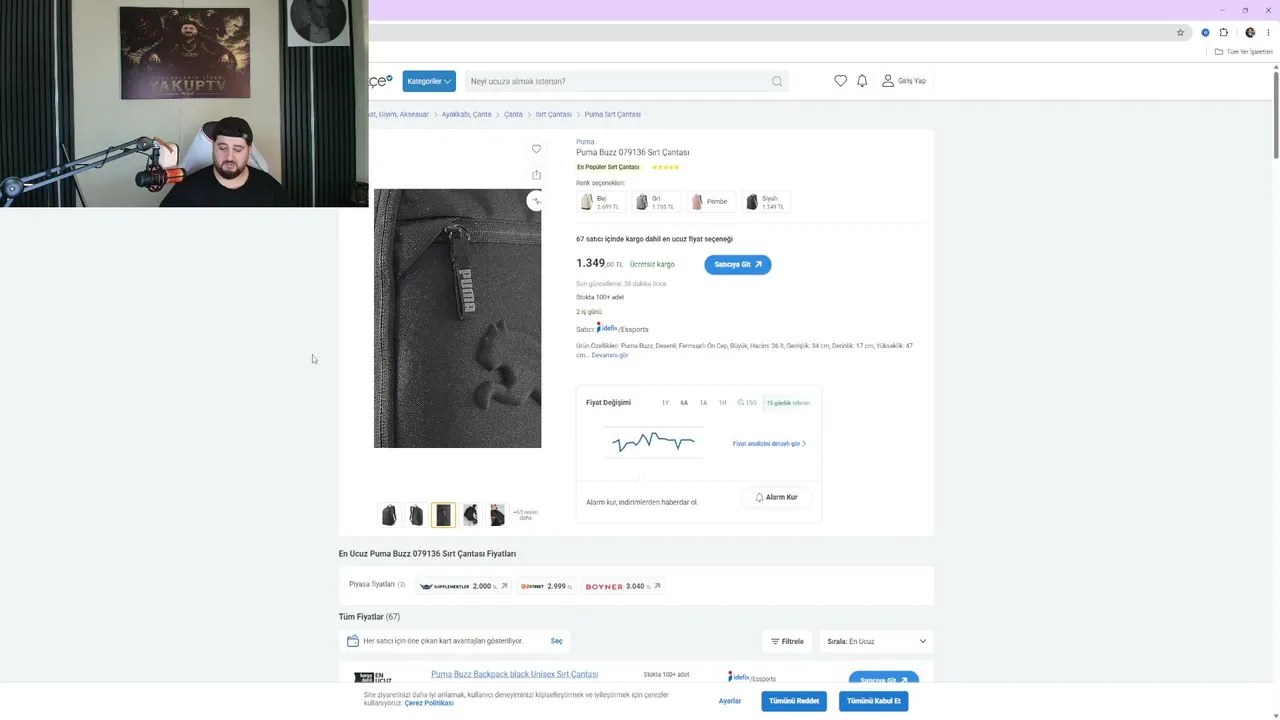Viewport: 1280px width, 720px height.
Task: Bookmark page with the address bar star
Action: click(1180, 32)
